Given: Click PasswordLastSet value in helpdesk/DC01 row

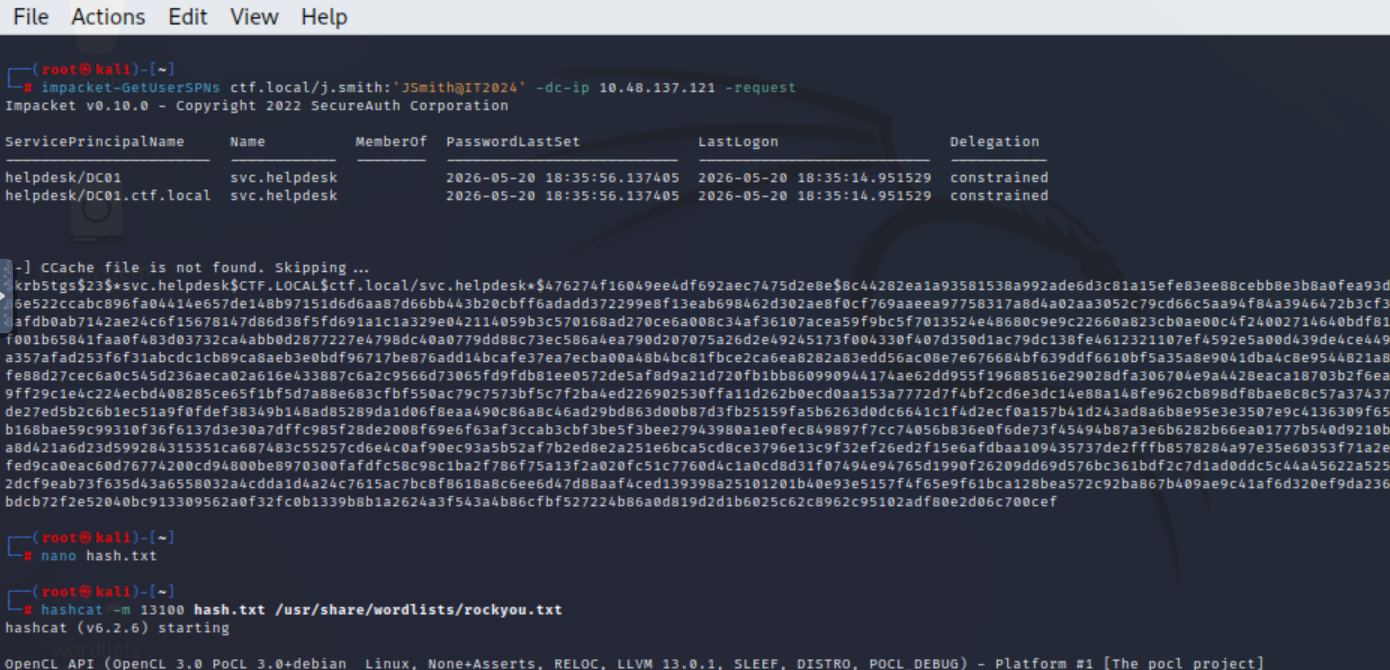Looking at the screenshot, I should pyautogui.click(x=563, y=178).
